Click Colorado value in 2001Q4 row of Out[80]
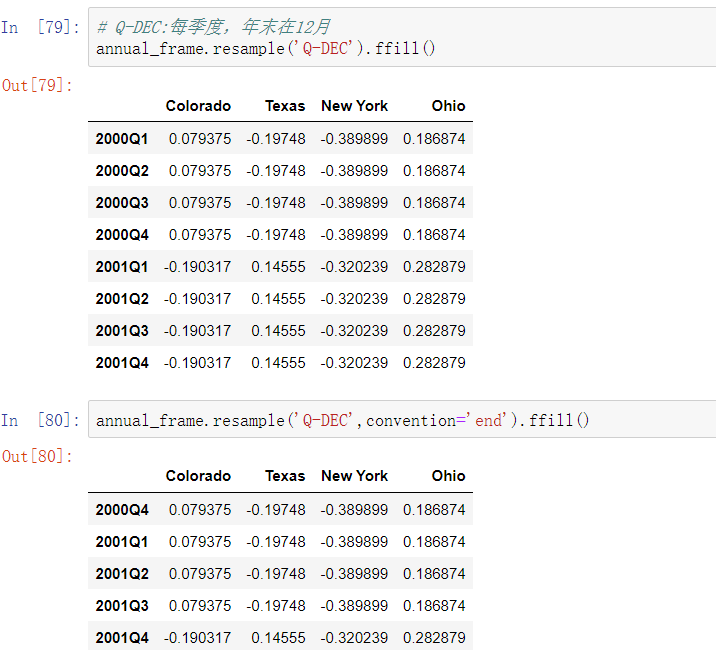Image resolution: width=716 pixels, height=650 pixels. point(197,638)
